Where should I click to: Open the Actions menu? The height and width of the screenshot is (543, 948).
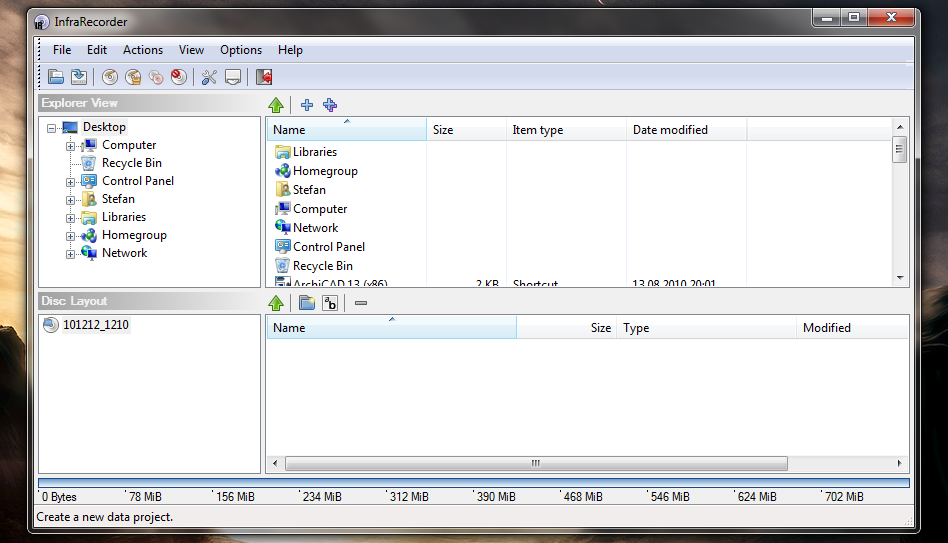[x=143, y=50]
